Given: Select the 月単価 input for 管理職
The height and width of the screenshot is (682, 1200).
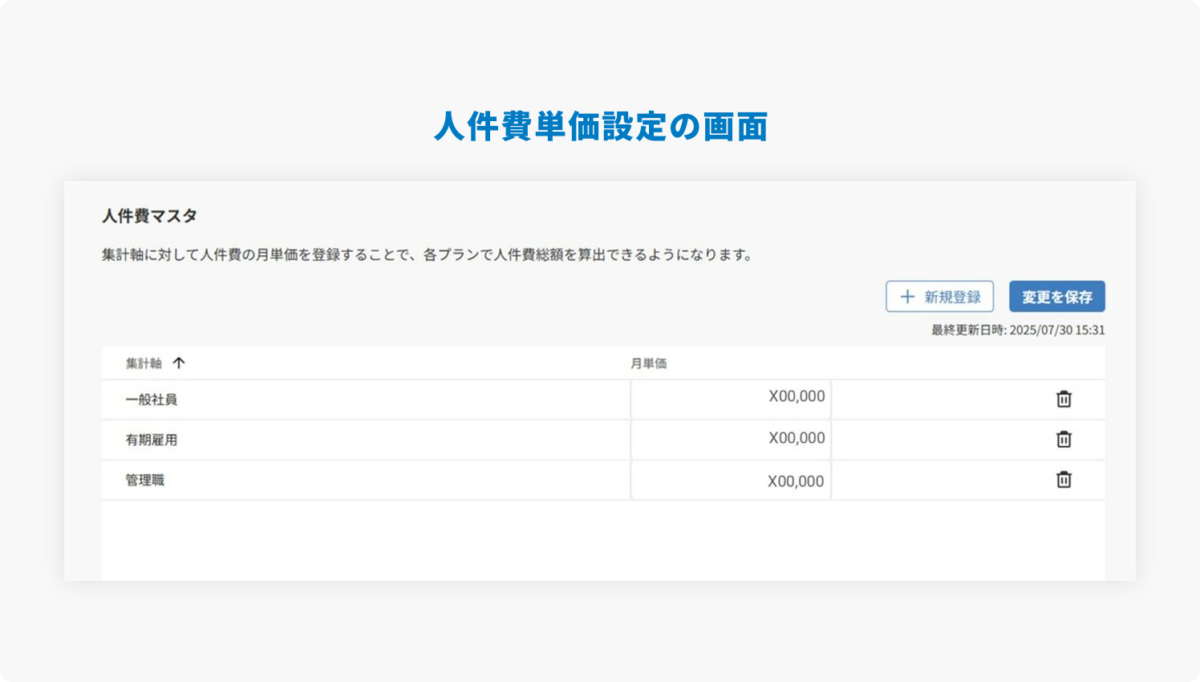Looking at the screenshot, I should coord(731,481).
